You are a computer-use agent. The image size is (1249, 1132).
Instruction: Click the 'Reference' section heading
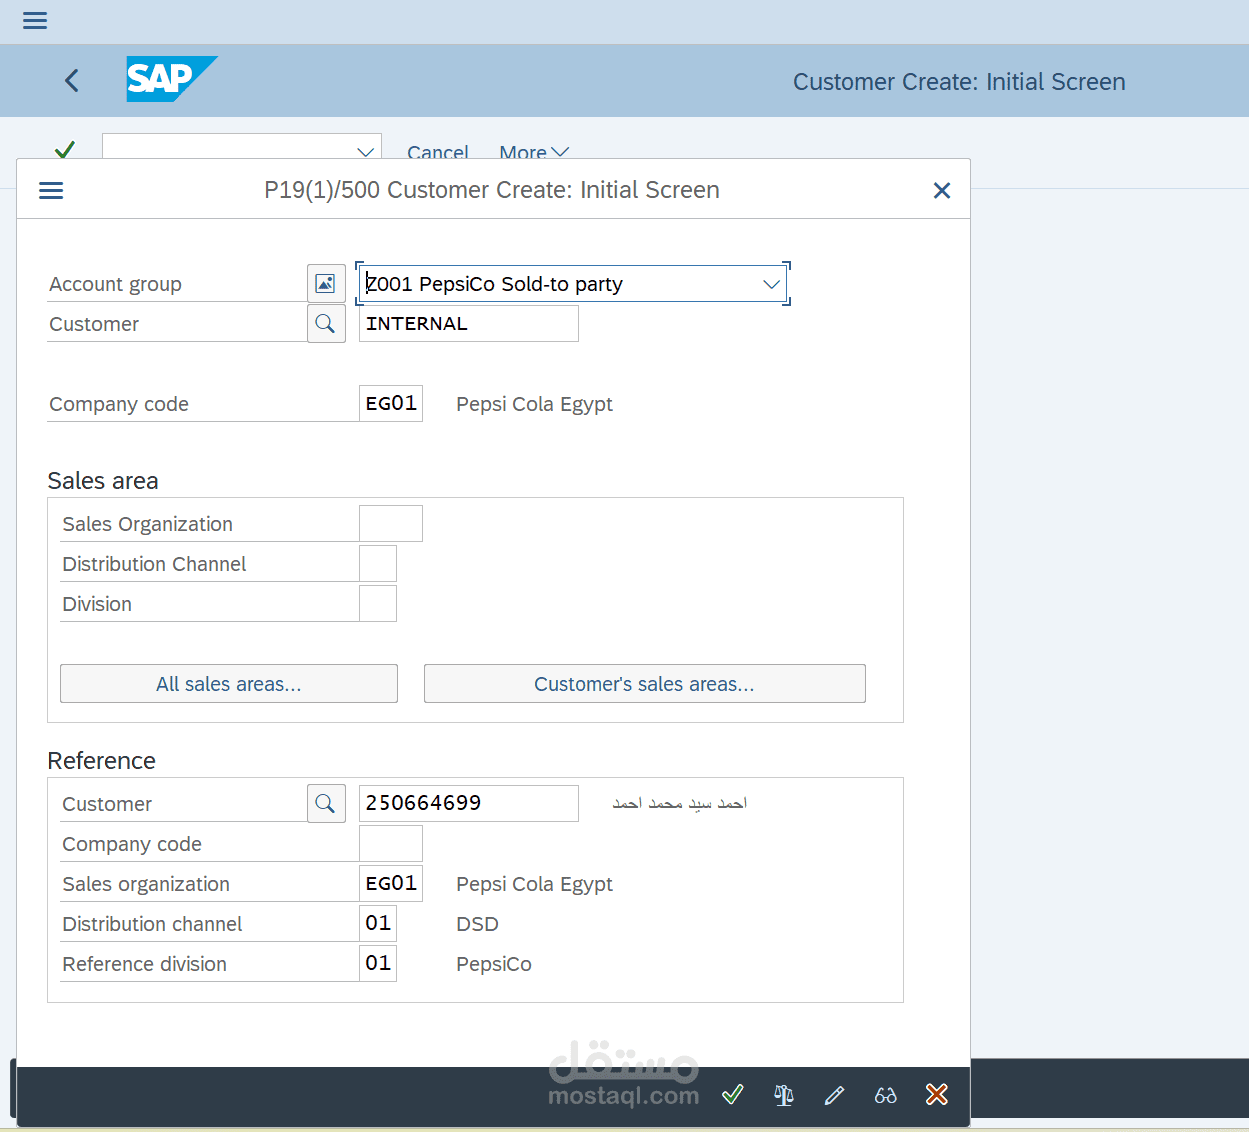[102, 761]
